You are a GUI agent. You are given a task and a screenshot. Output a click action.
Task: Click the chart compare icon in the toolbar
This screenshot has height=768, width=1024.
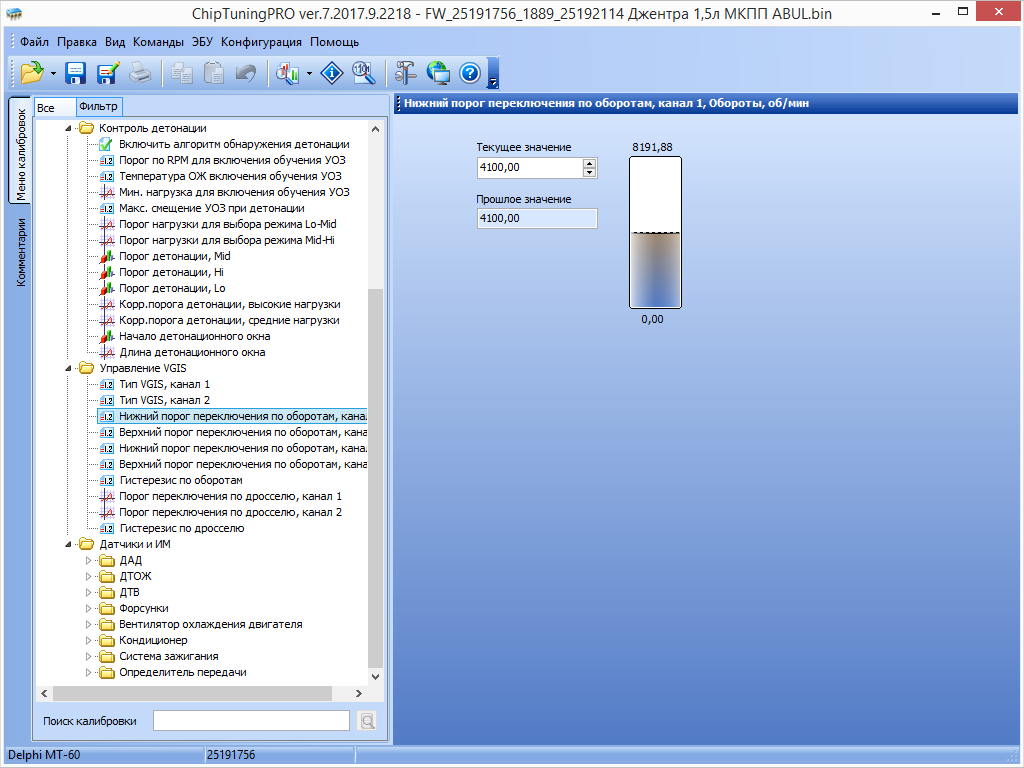(287, 72)
